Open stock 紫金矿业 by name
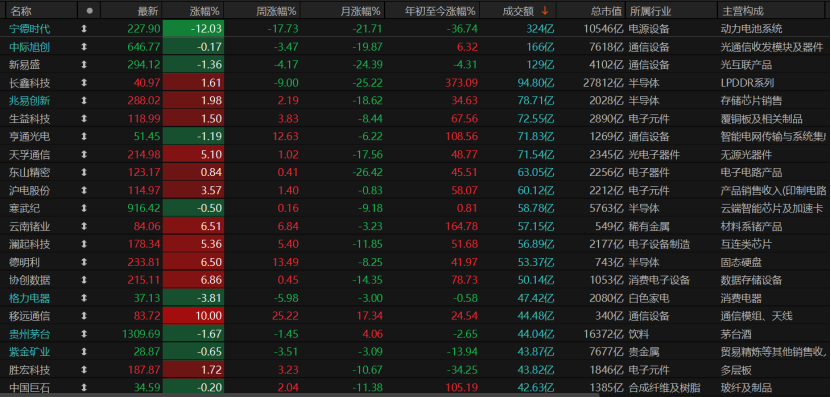Screen dimensions: 831x397 (x=30, y=352)
